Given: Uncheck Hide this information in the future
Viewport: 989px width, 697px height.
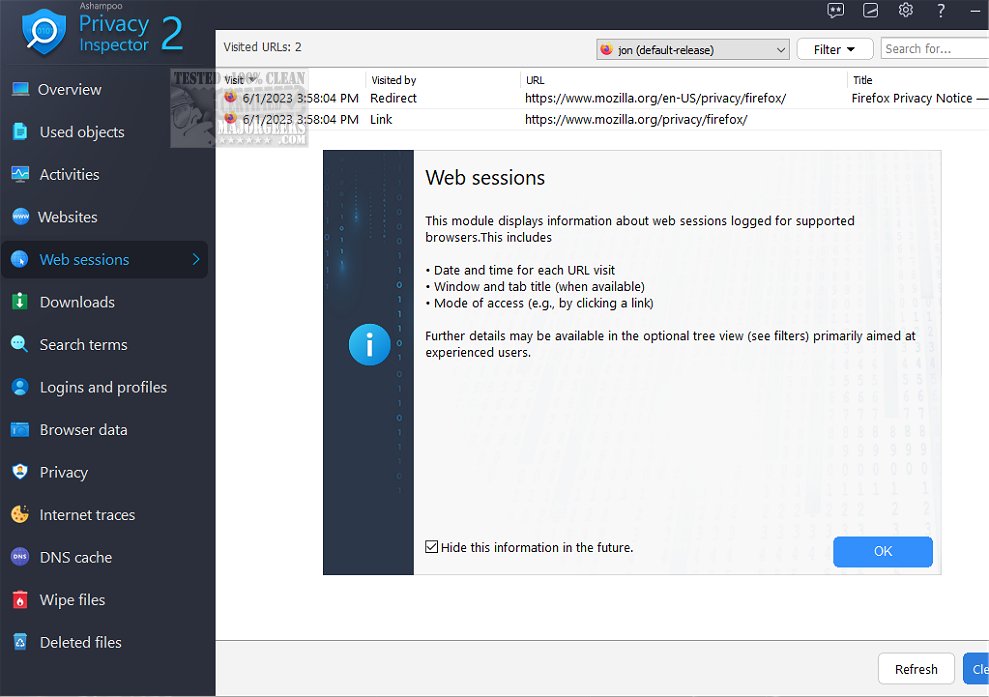Looking at the screenshot, I should [x=431, y=547].
